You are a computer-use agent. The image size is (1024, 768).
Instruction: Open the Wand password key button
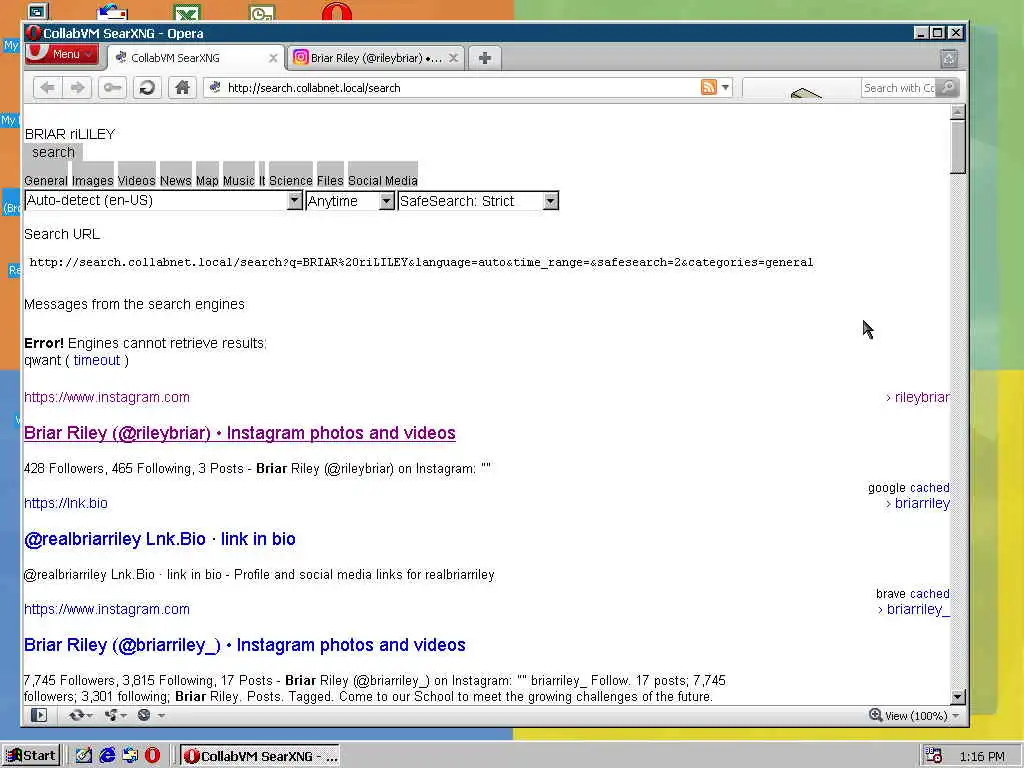[112, 88]
